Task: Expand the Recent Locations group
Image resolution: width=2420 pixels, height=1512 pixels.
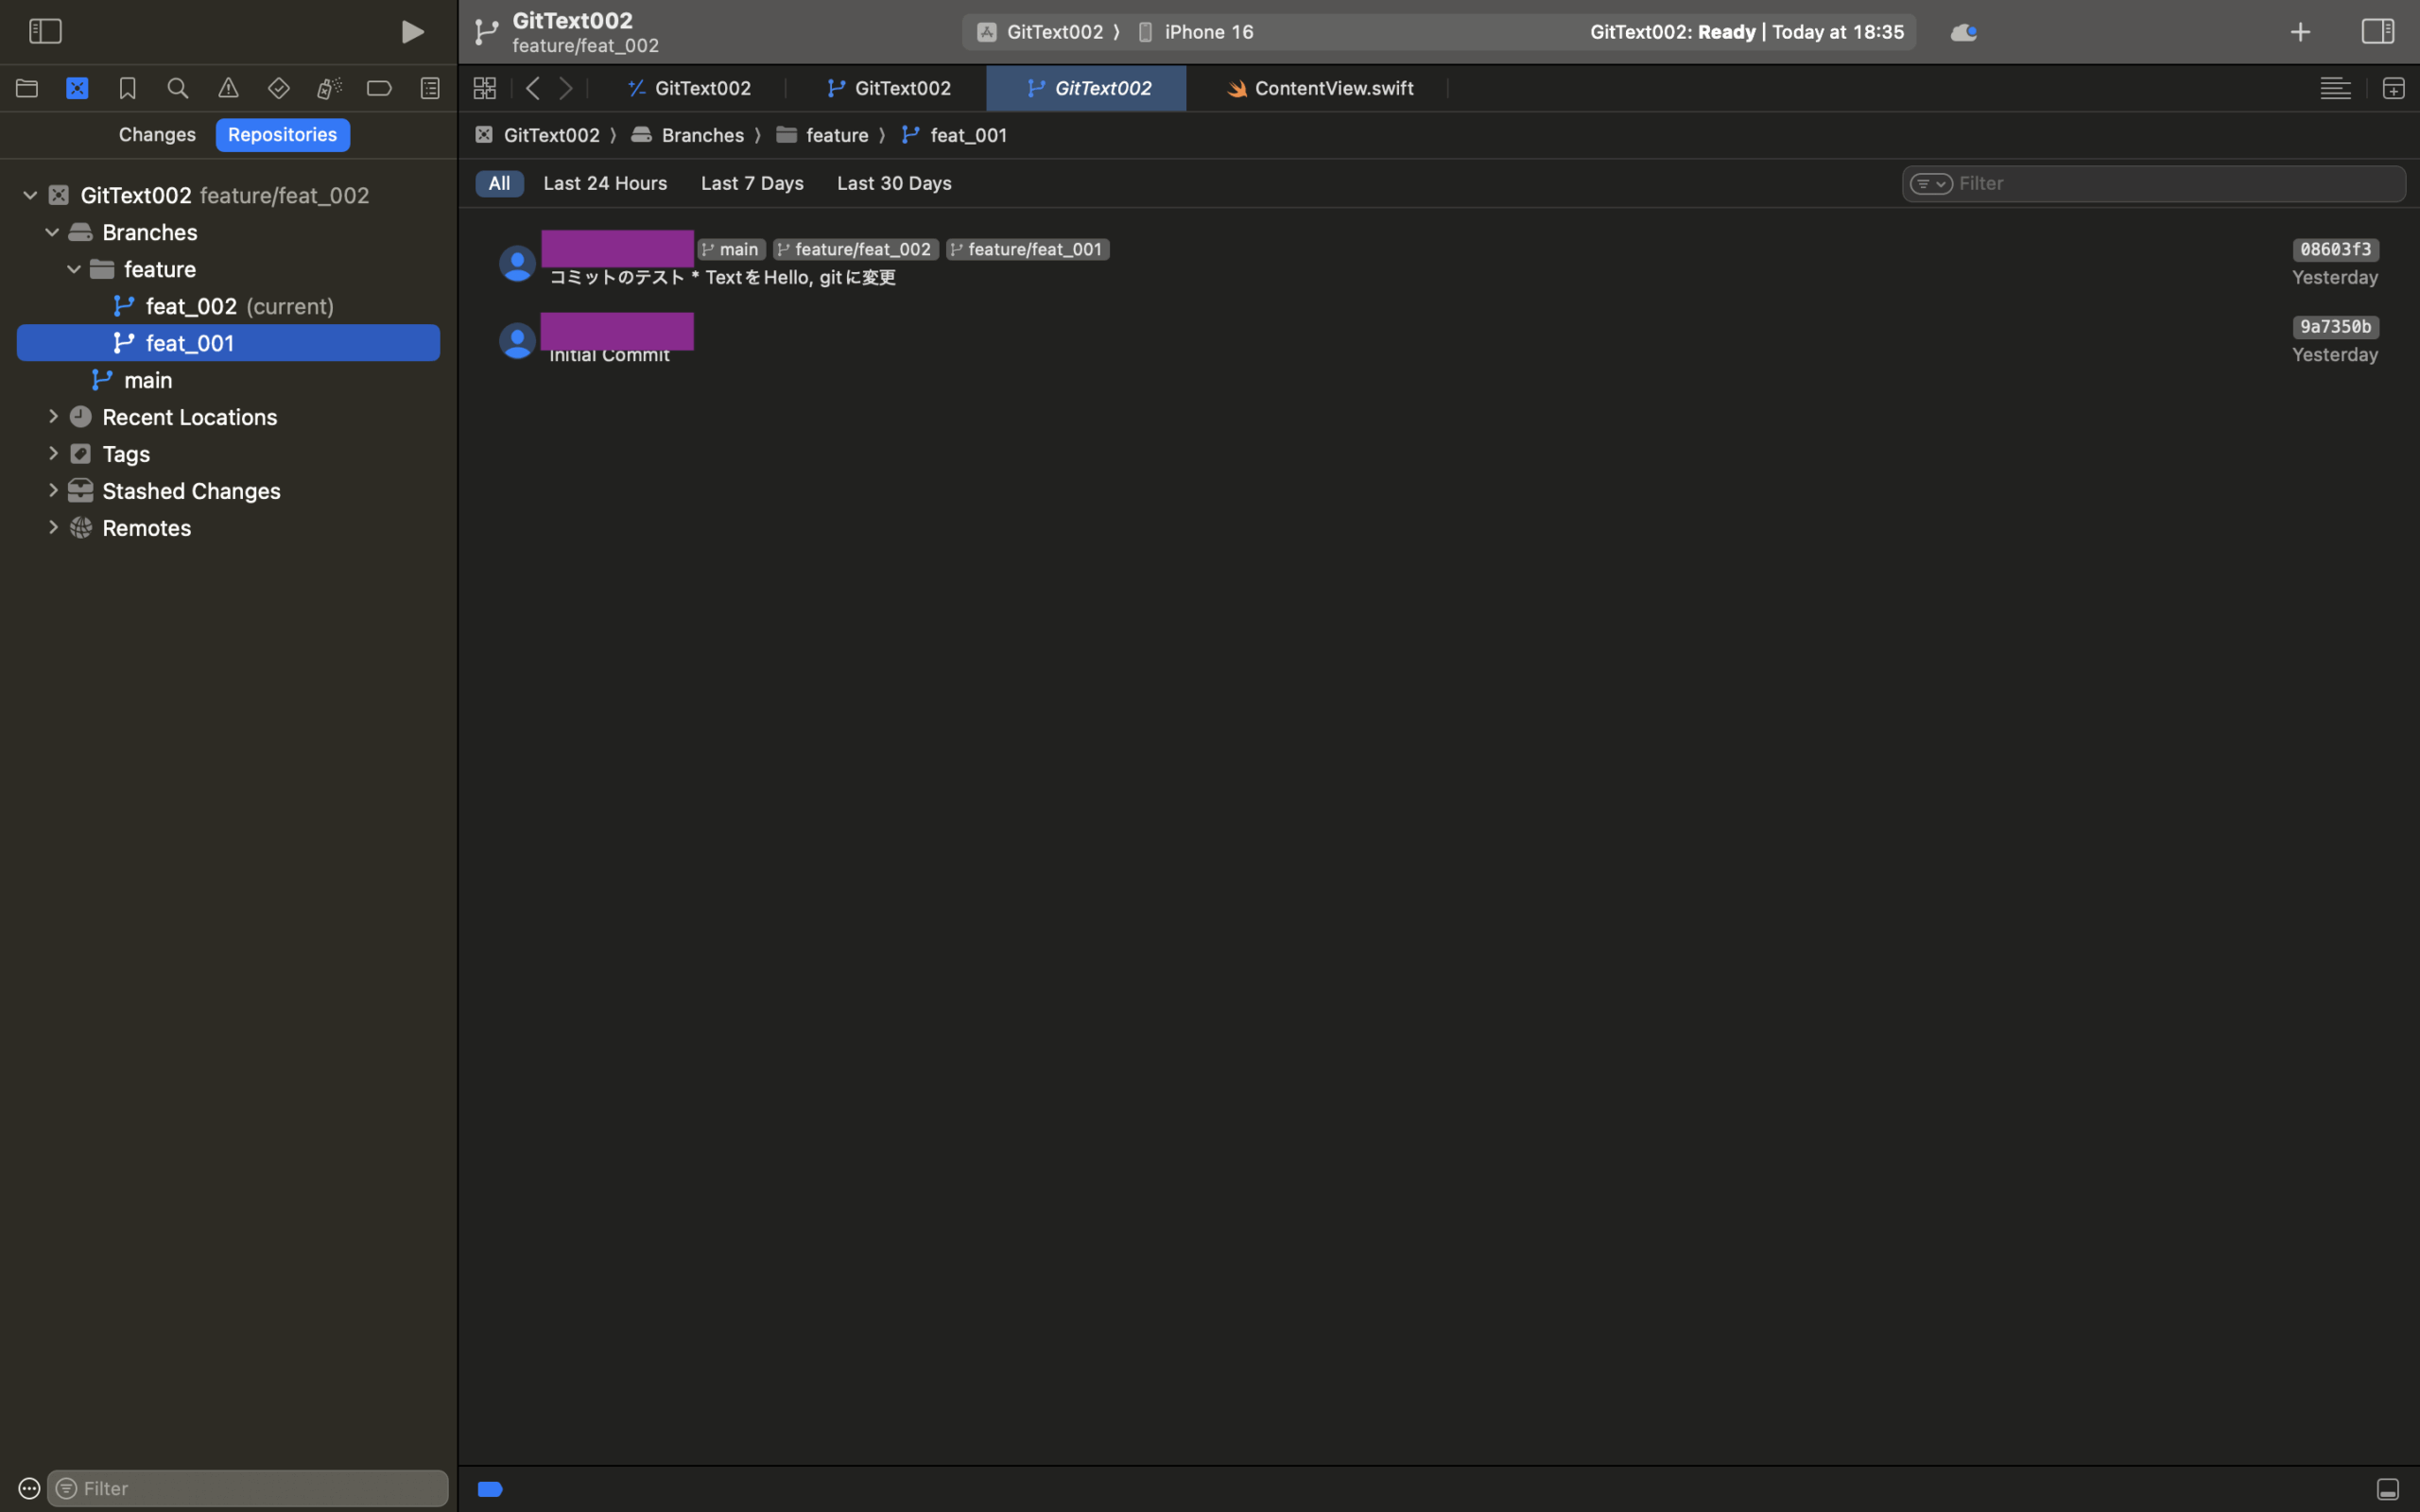Action: [53, 416]
